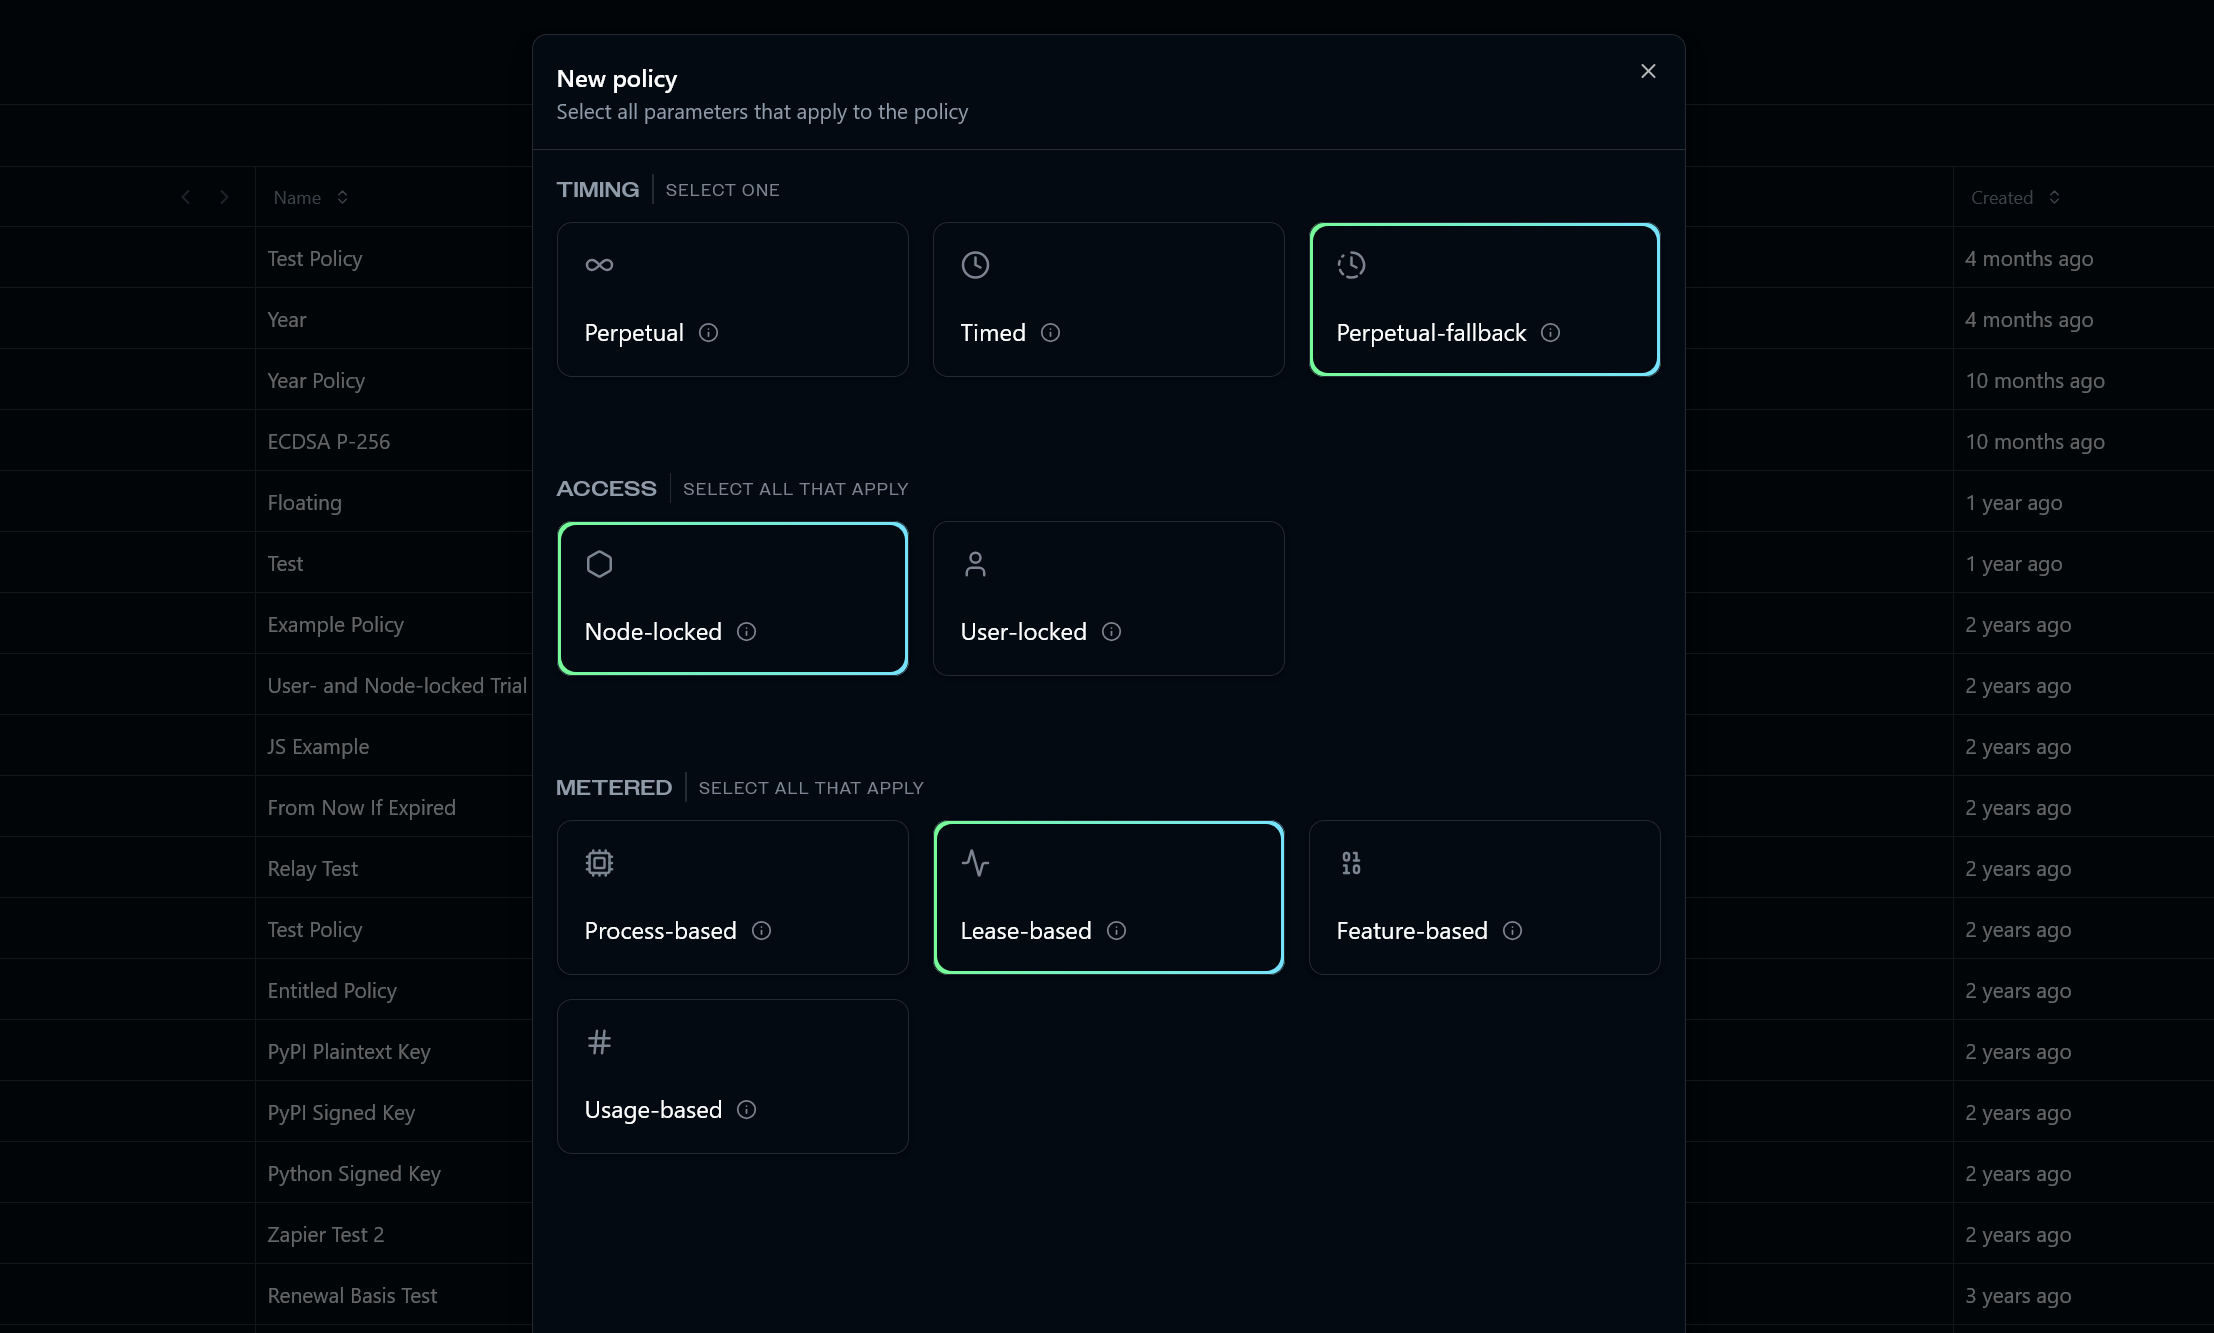Image resolution: width=2214 pixels, height=1333 pixels.
Task: Go to previous page arrow
Action: [x=185, y=197]
